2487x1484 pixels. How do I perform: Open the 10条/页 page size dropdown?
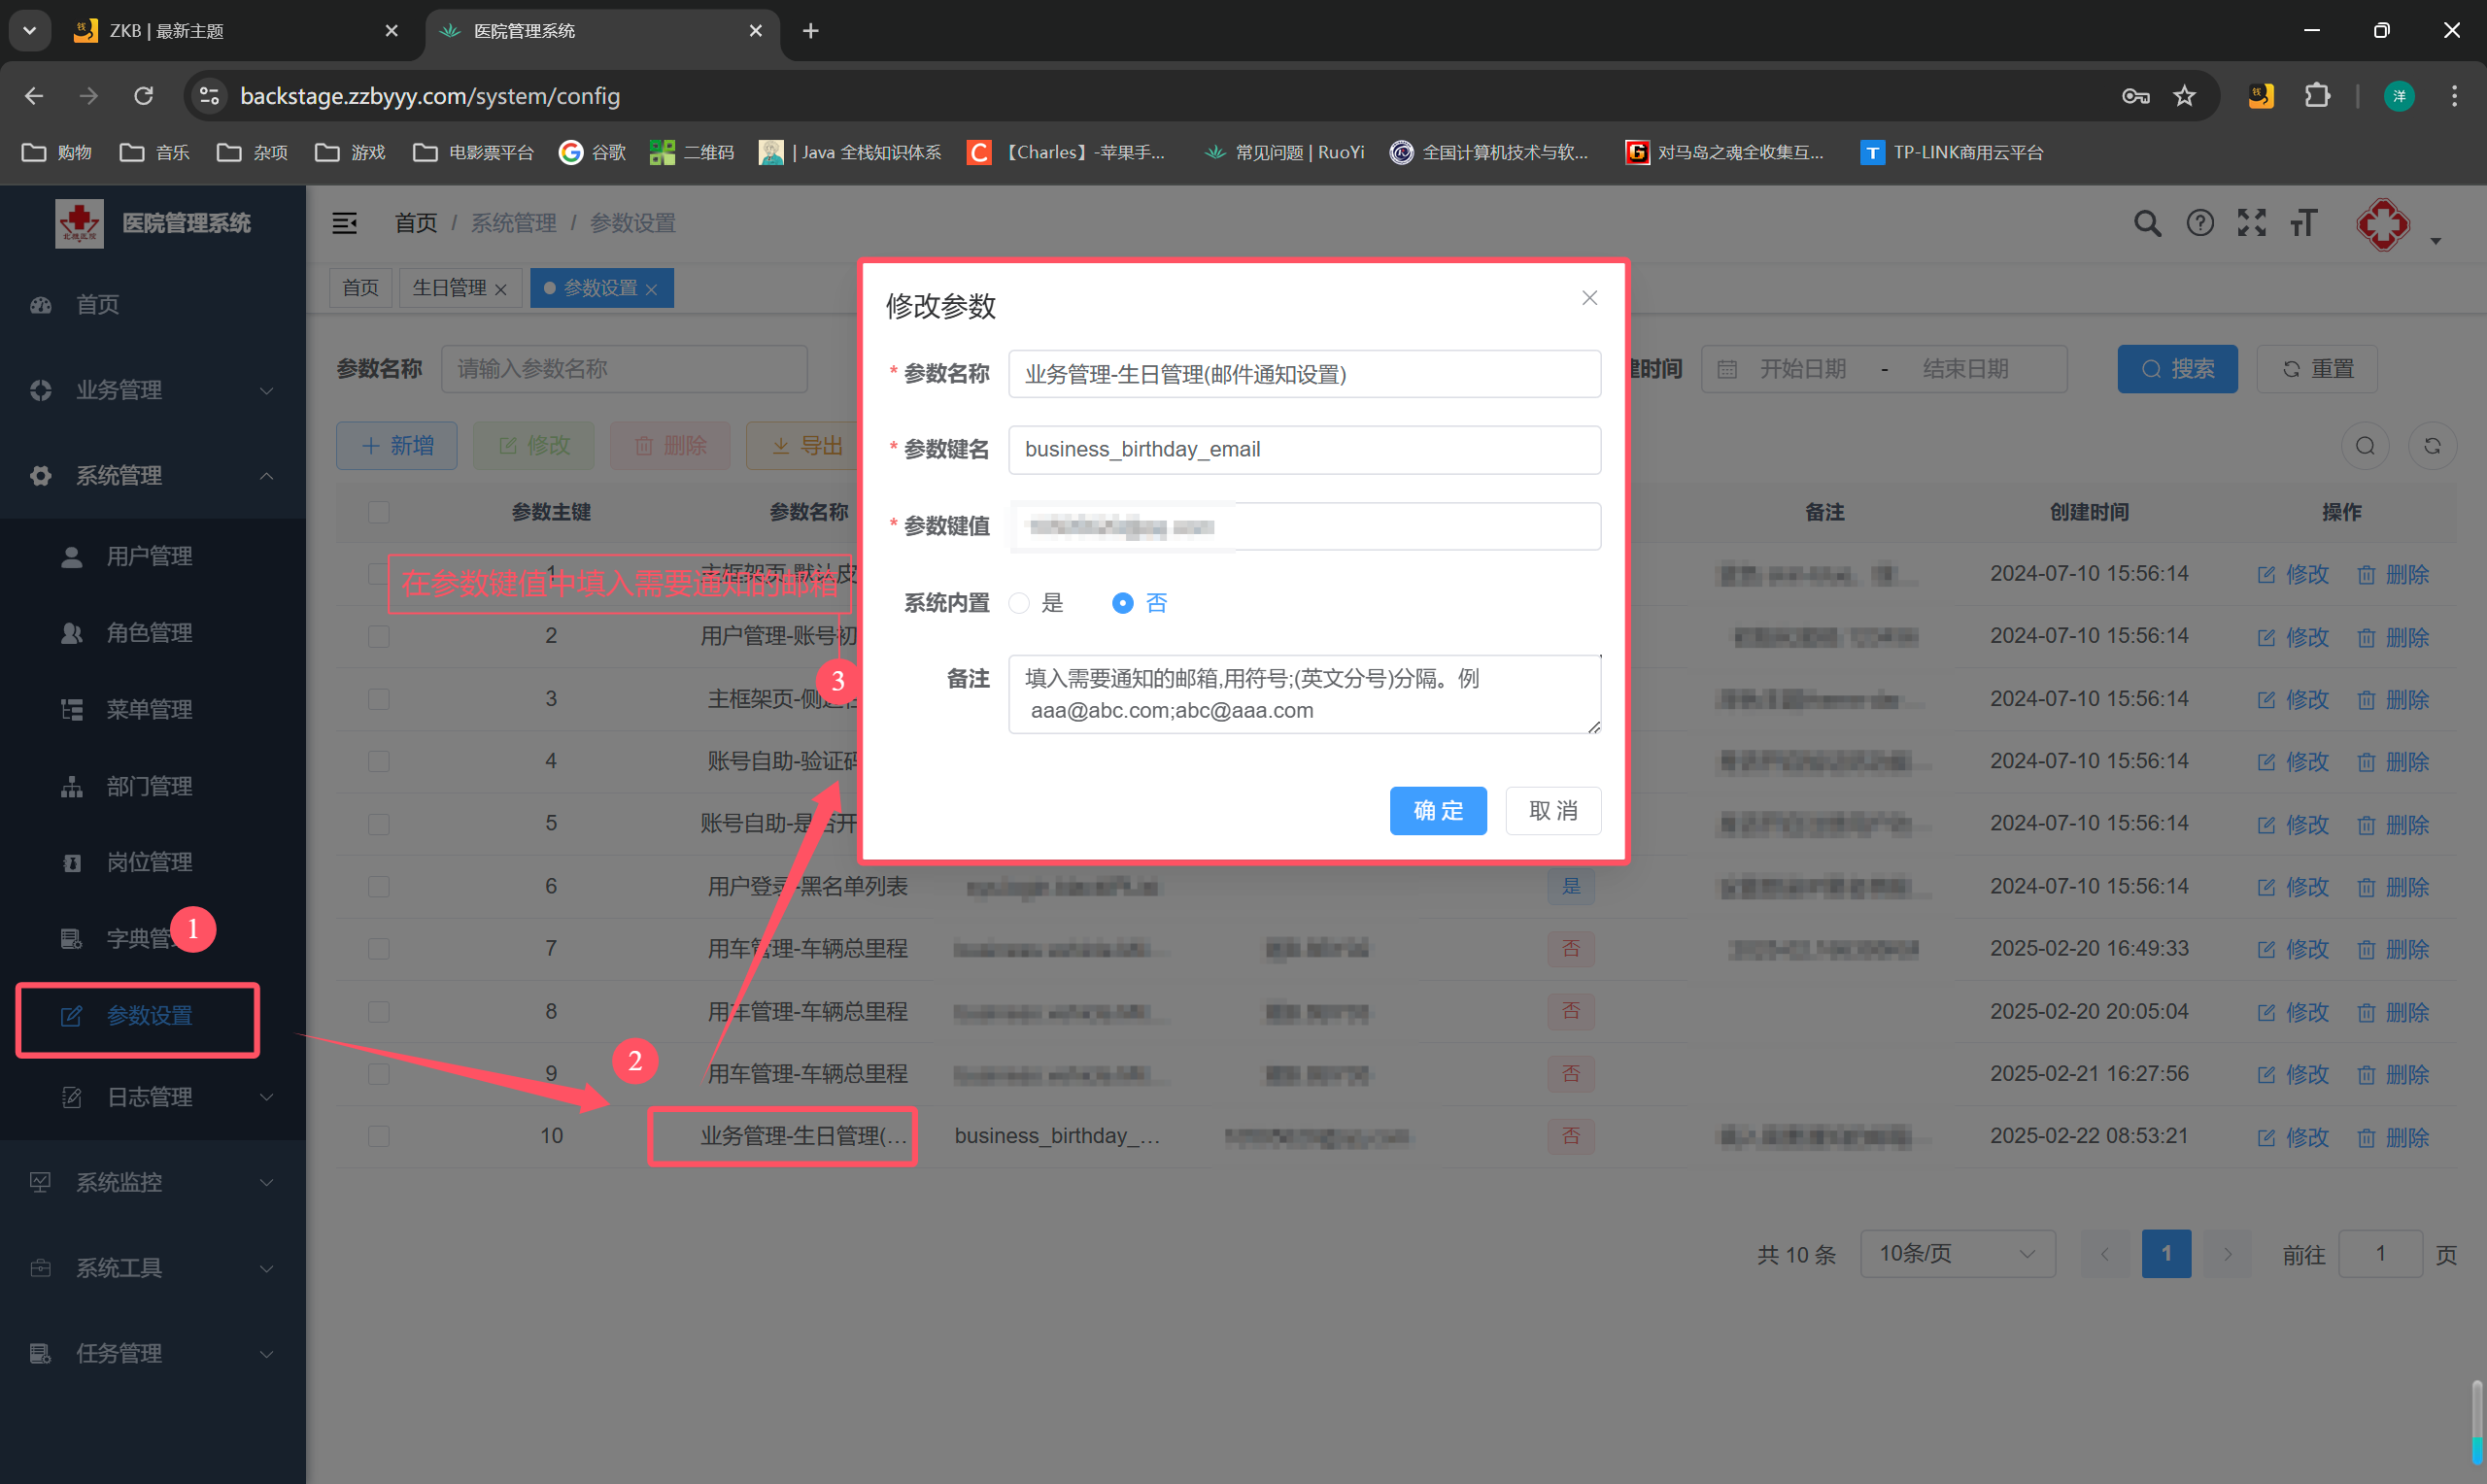tap(1956, 1253)
